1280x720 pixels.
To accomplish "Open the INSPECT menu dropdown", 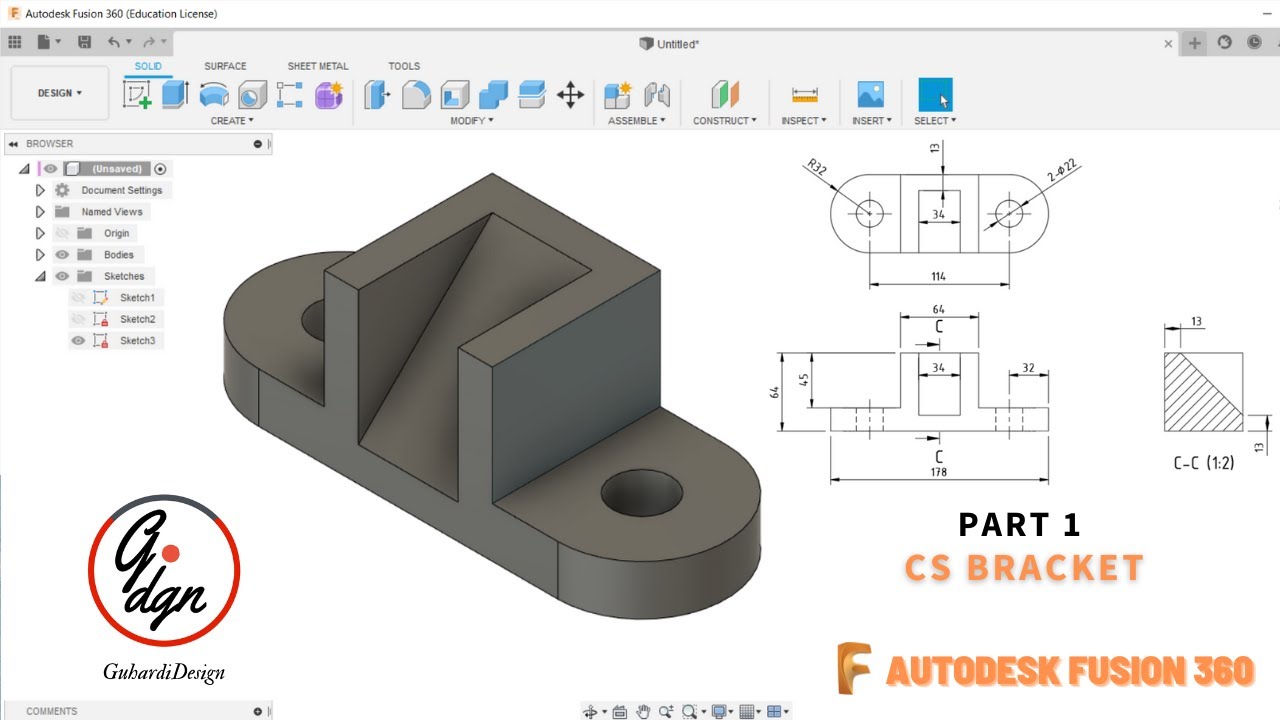I will point(804,121).
